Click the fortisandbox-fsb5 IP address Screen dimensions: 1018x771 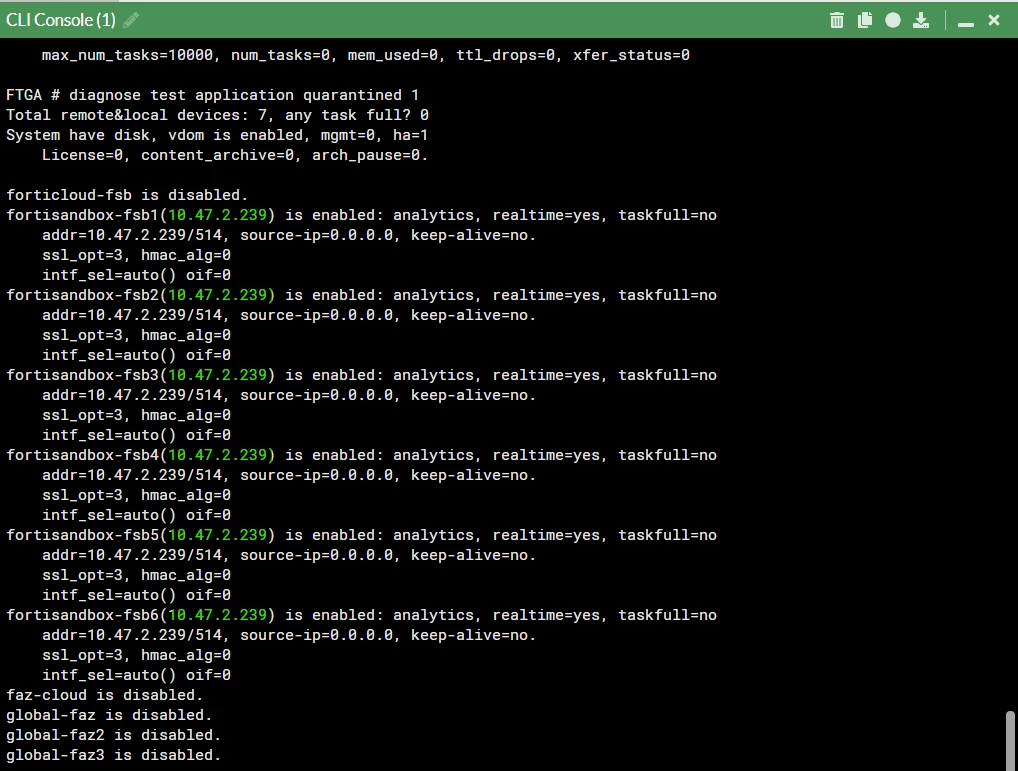217,535
